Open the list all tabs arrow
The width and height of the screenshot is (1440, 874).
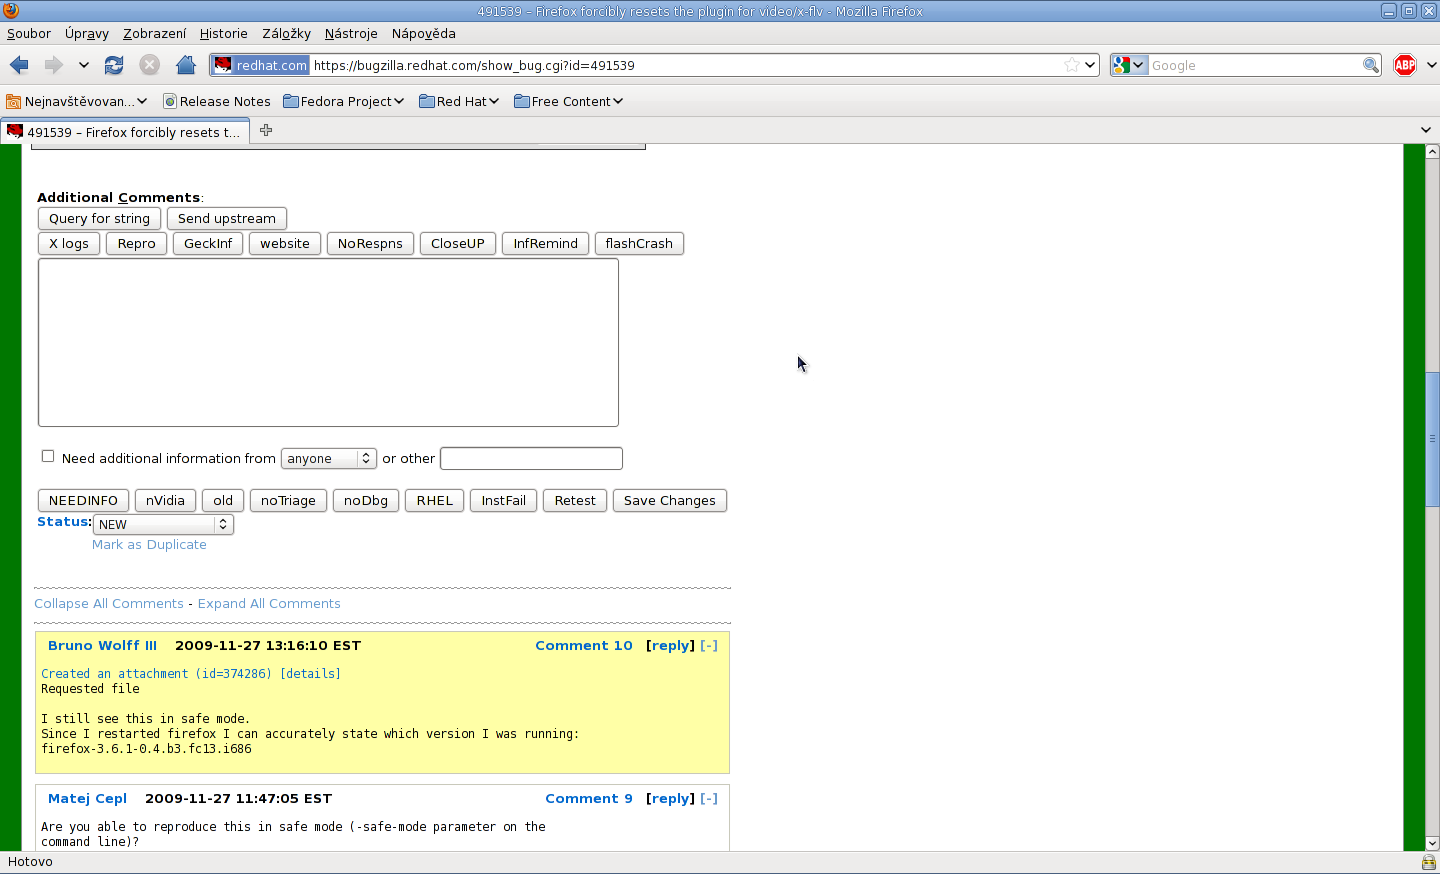1426,130
